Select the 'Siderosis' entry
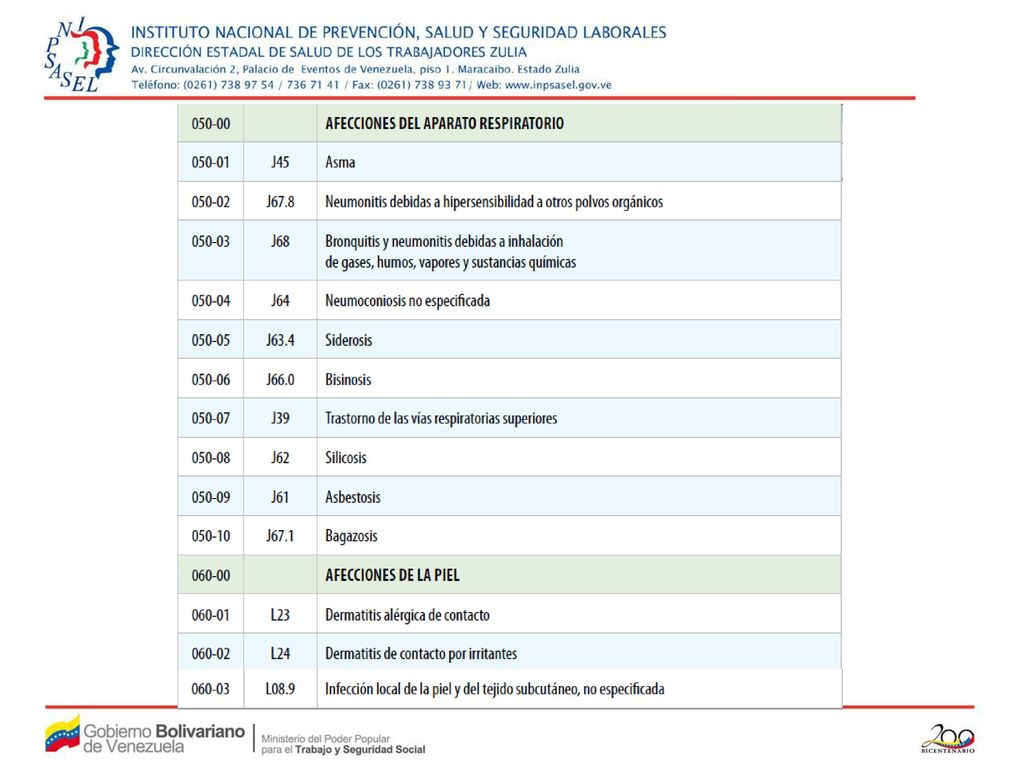 [x=349, y=340]
